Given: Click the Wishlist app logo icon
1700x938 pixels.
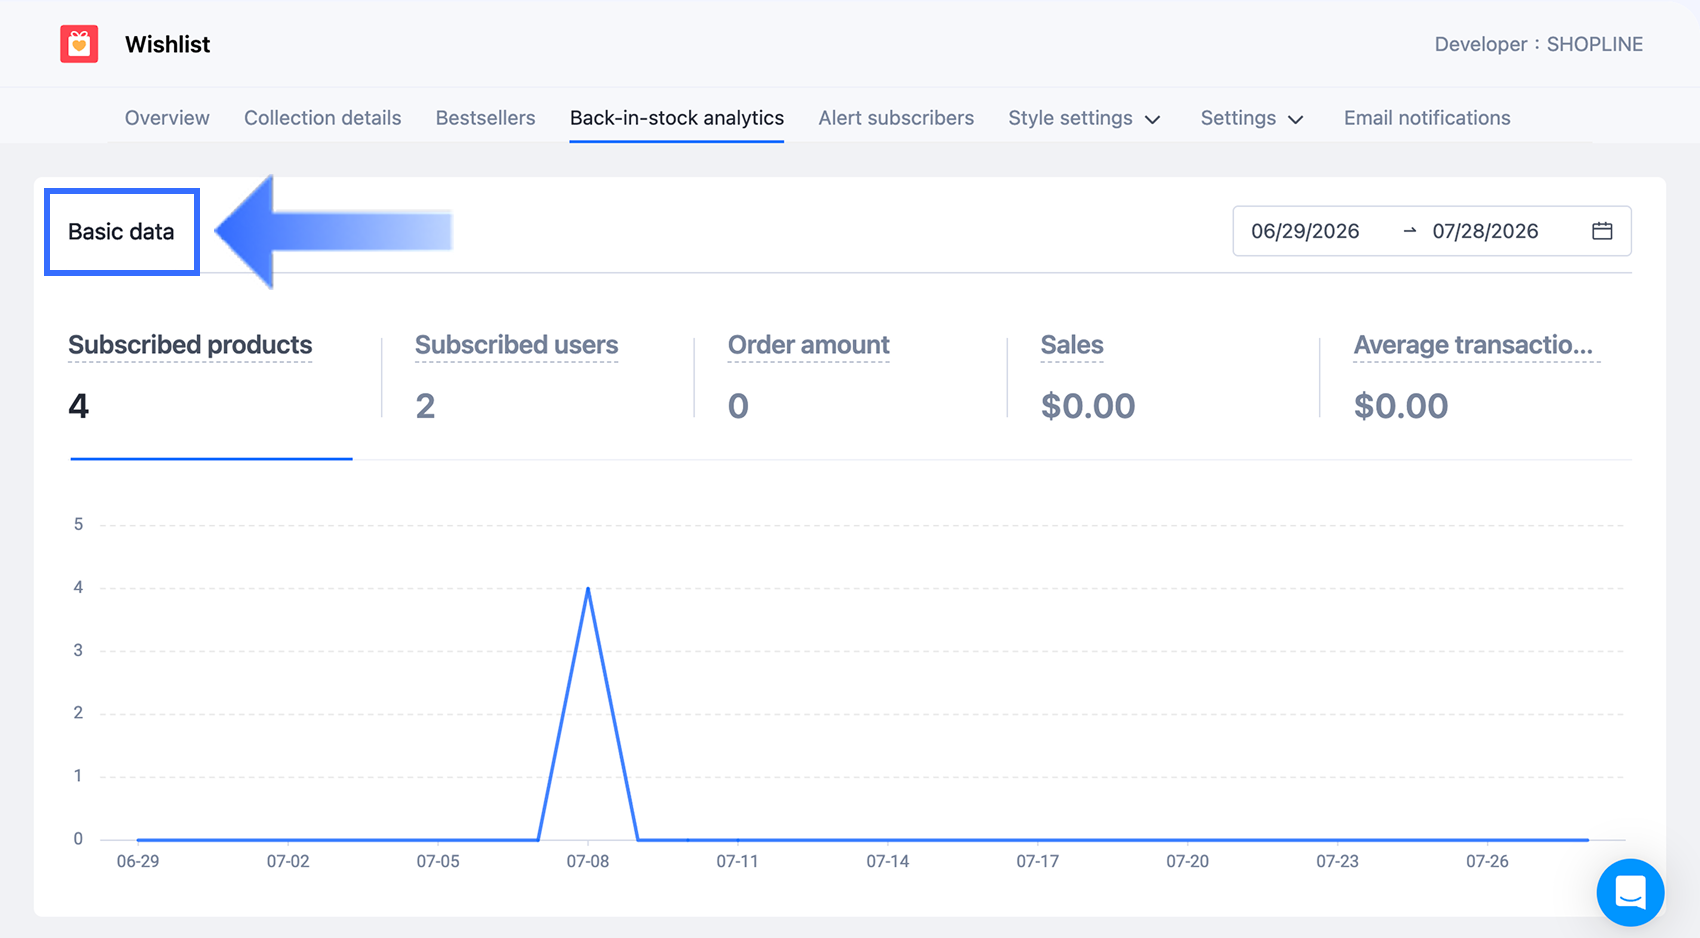Looking at the screenshot, I should pyautogui.click(x=79, y=44).
